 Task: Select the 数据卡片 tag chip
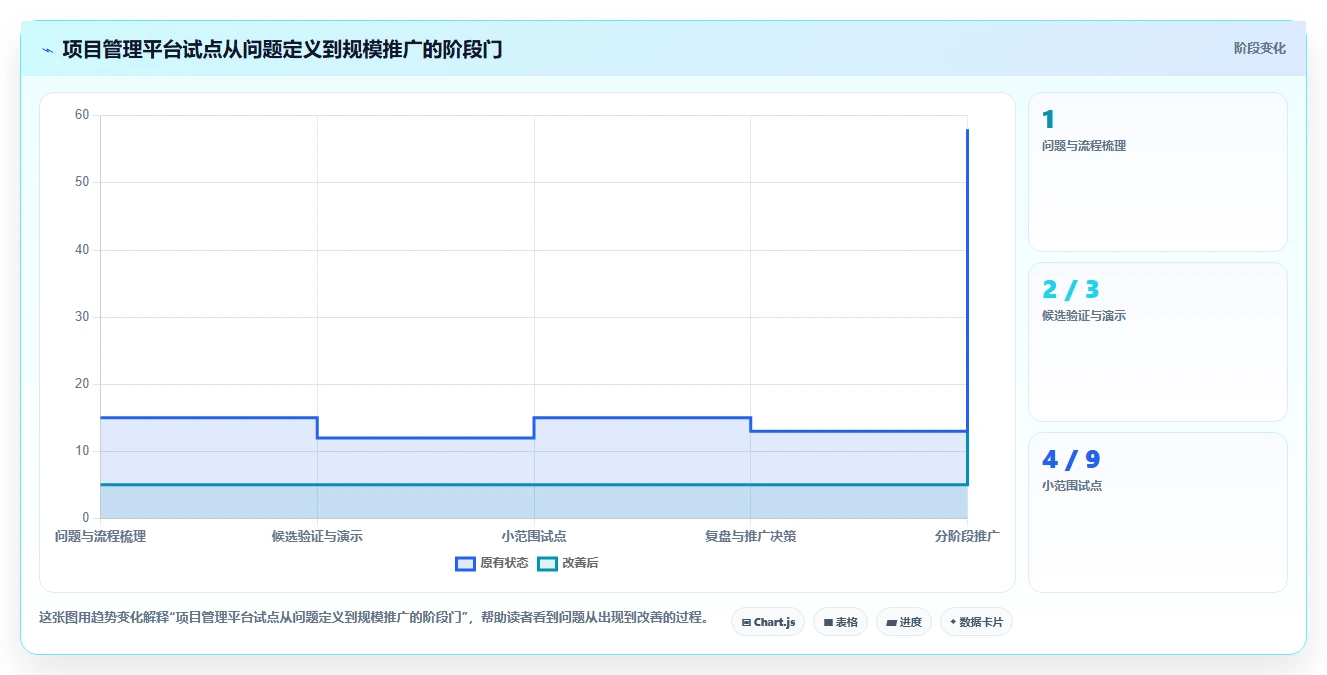click(976, 622)
